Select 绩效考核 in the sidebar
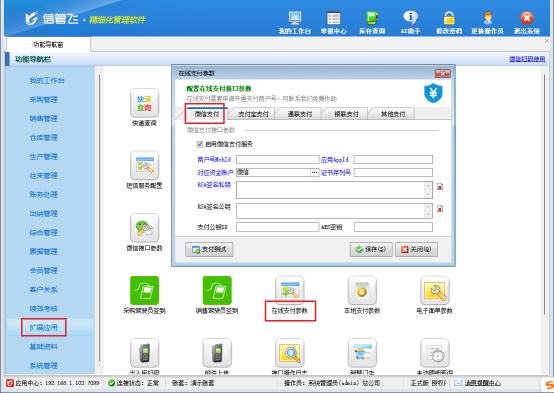The image size is (554, 393). tap(43, 309)
